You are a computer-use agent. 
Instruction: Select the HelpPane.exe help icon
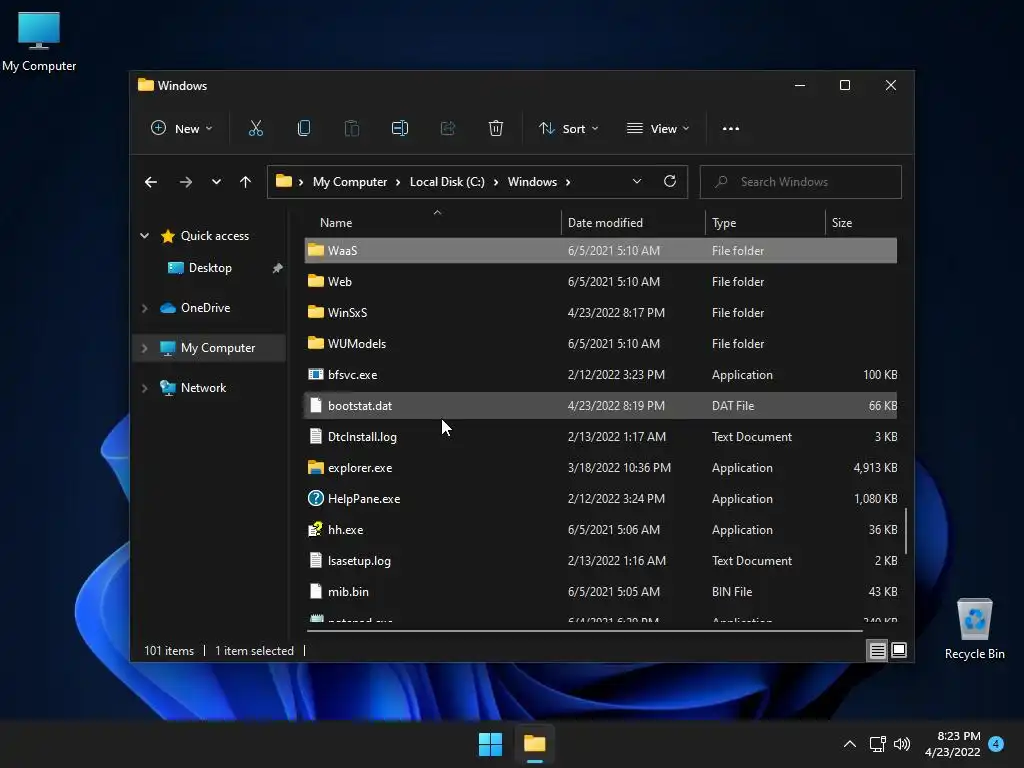[315, 498]
